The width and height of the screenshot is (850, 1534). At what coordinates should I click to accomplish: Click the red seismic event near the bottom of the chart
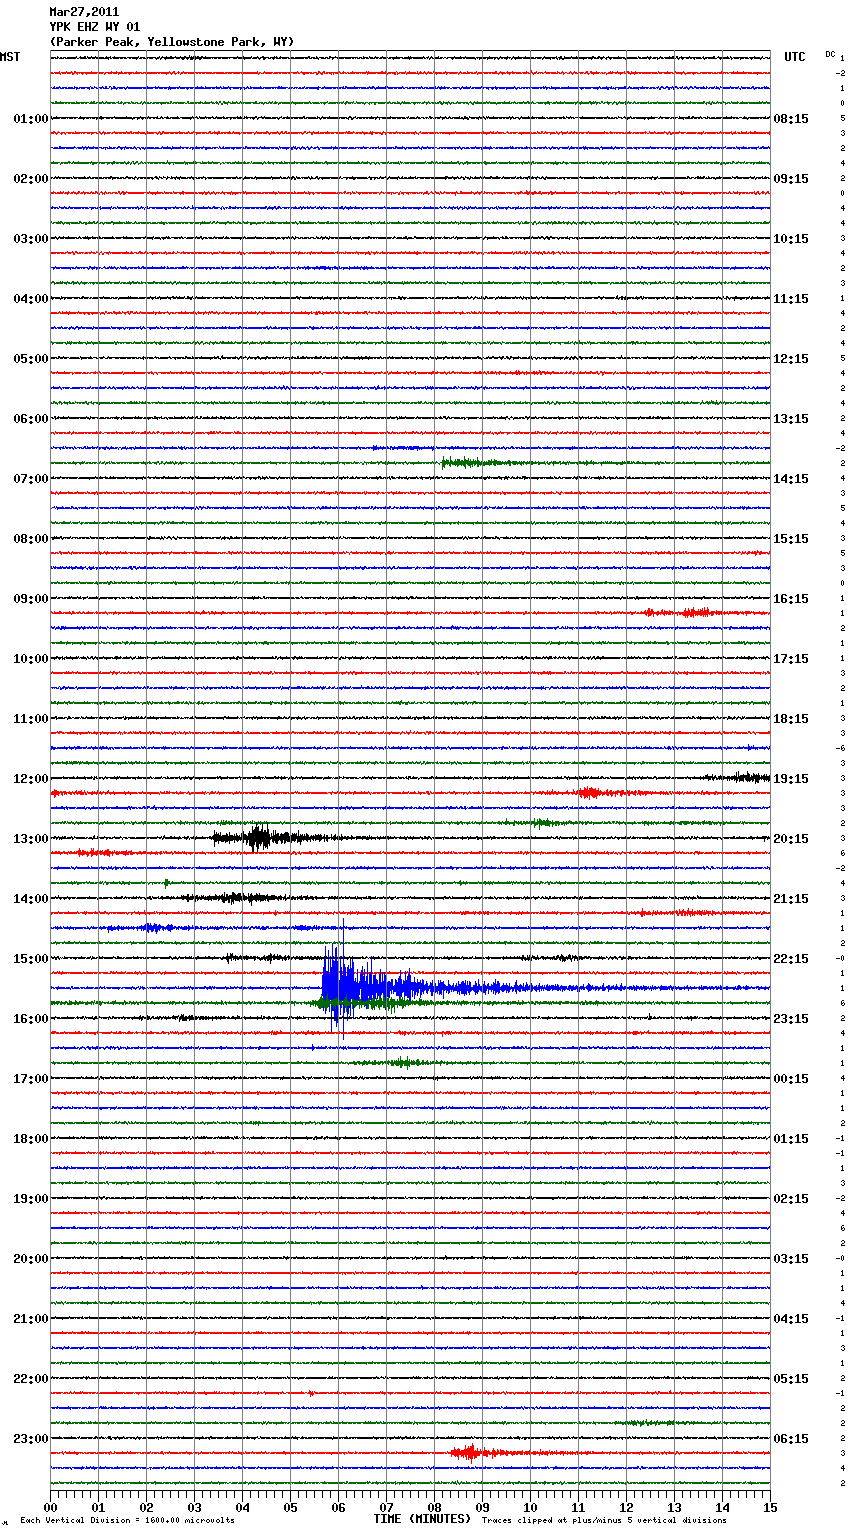point(467,1452)
